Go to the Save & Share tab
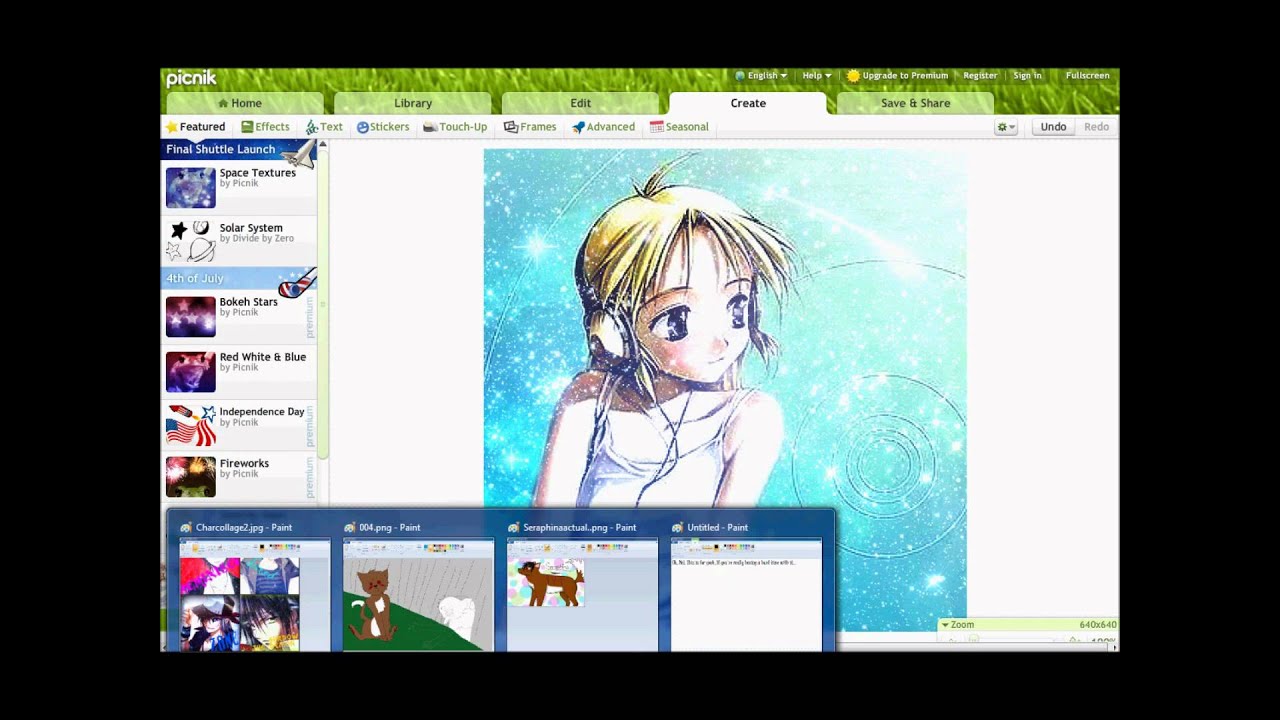The height and width of the screenshot is (720, 1280). pyautogui.click(x=915, y=103)
